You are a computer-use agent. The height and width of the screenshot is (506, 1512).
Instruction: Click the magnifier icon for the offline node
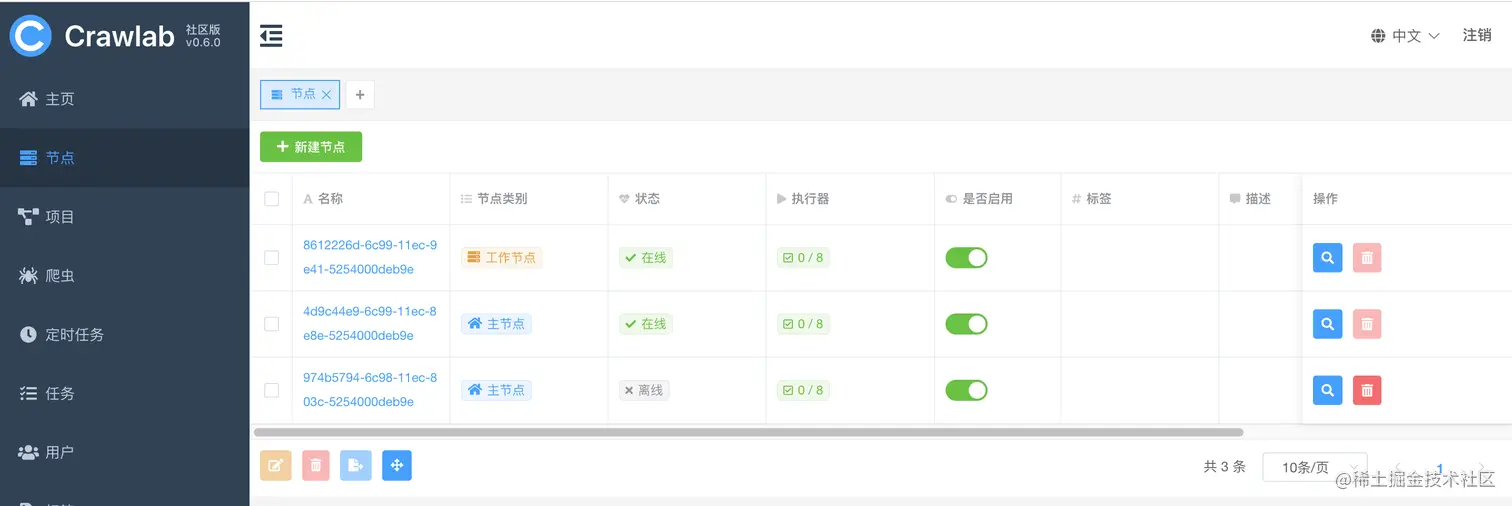1327,390
